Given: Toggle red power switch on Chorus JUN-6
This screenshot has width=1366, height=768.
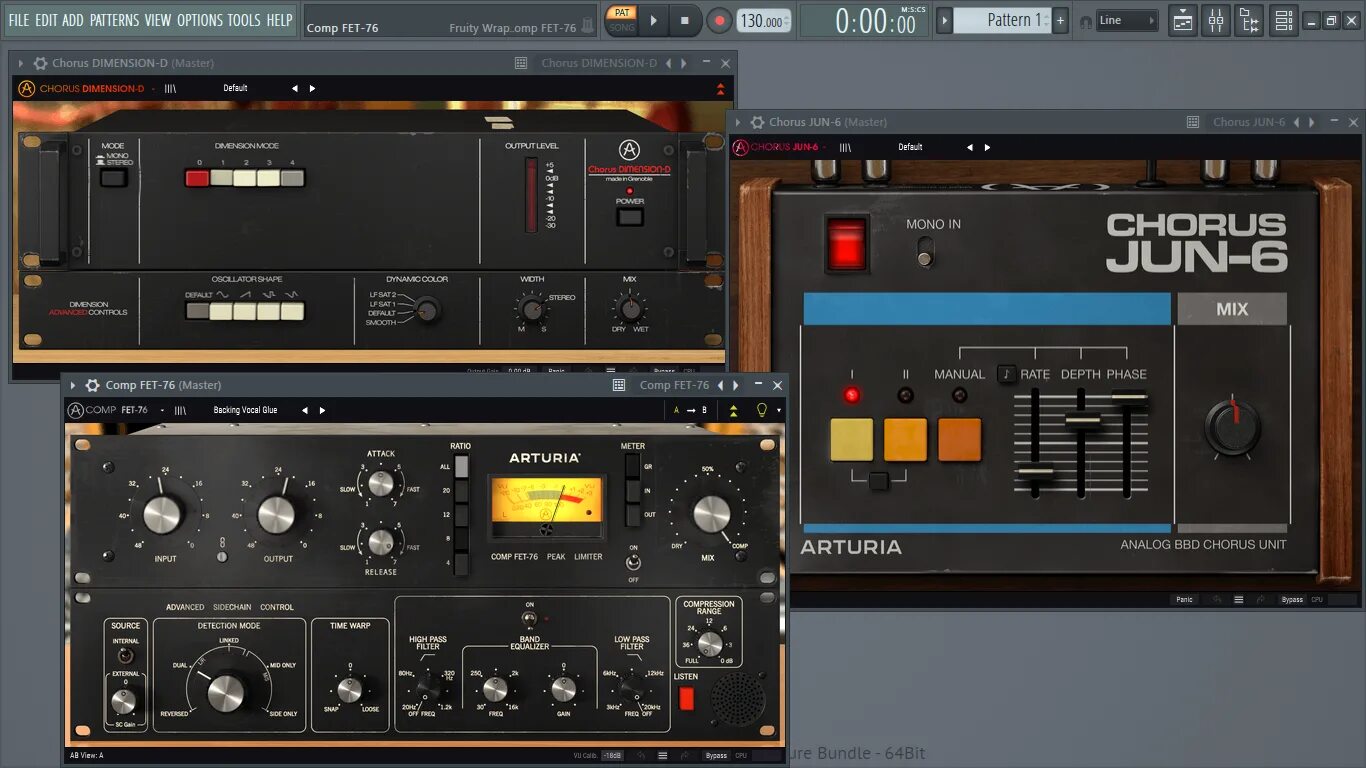Looking at the screenshot, I should point(846,243).
